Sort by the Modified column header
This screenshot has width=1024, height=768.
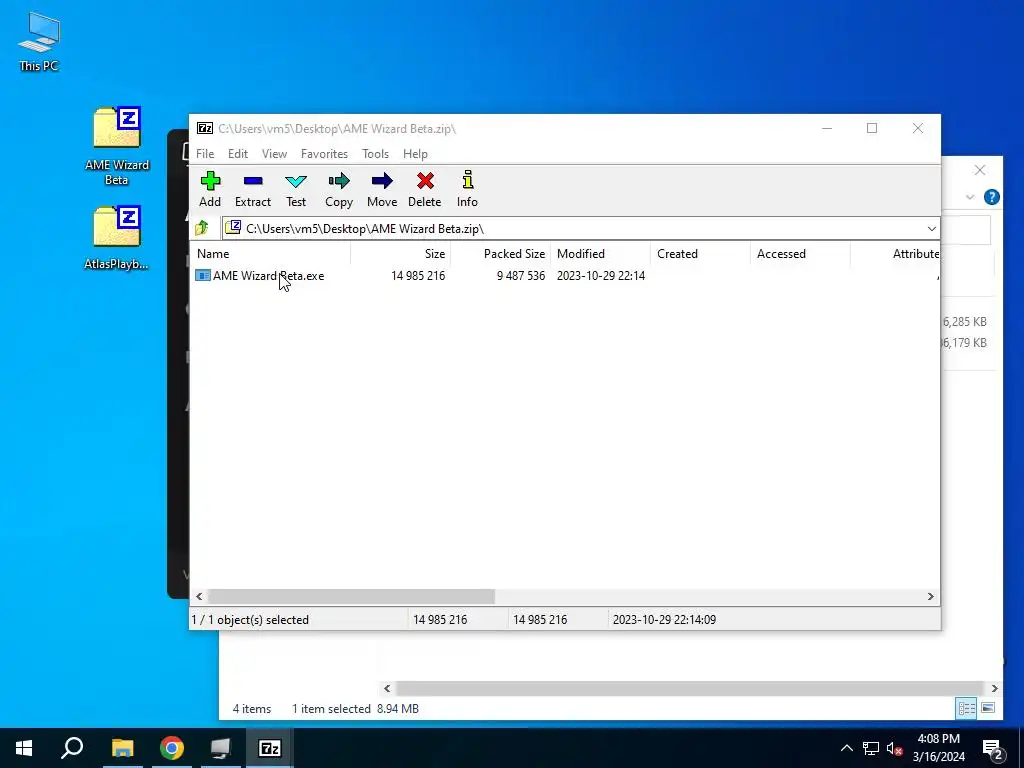coord(600,254)
